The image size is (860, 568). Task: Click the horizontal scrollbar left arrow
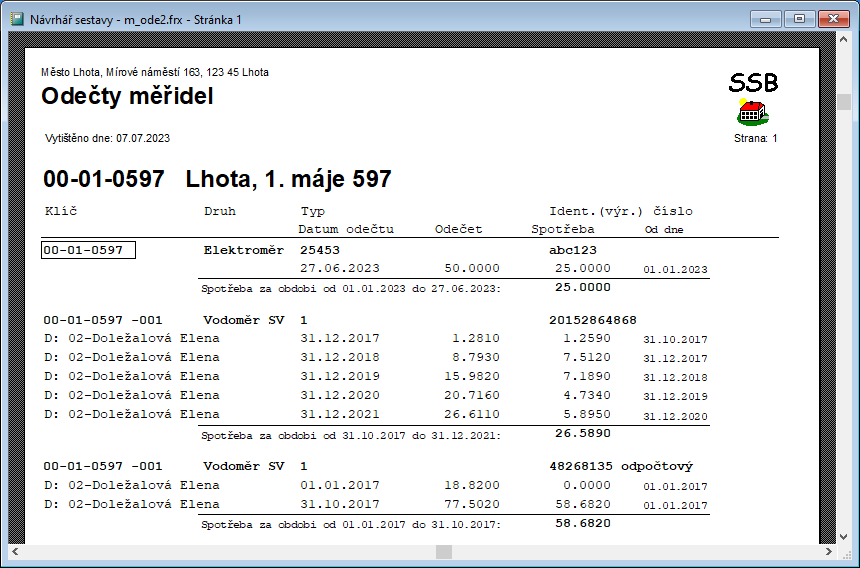coord(15,551)
